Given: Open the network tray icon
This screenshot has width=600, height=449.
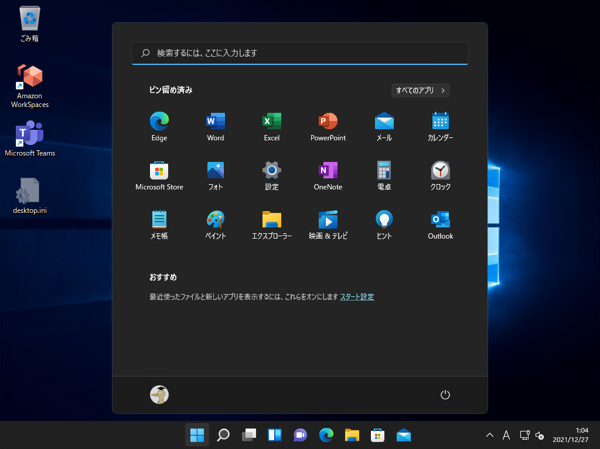Looking at the screenshot, I should tap(525, 435).
